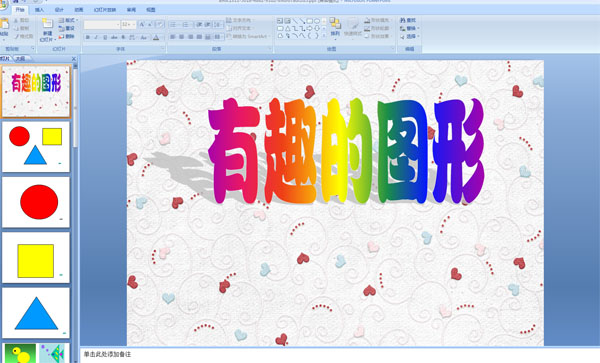Decrease the list indent level

point(199,24)
